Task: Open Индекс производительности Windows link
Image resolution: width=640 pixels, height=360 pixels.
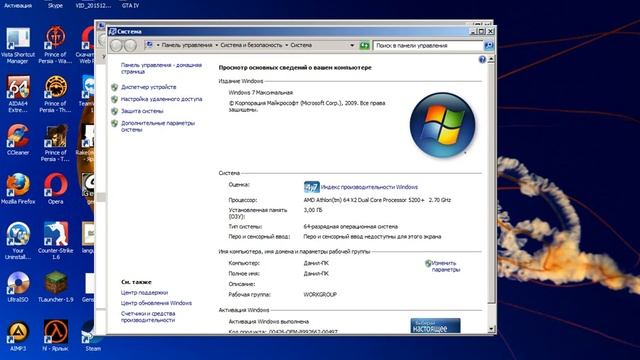Action: point(369,187)
